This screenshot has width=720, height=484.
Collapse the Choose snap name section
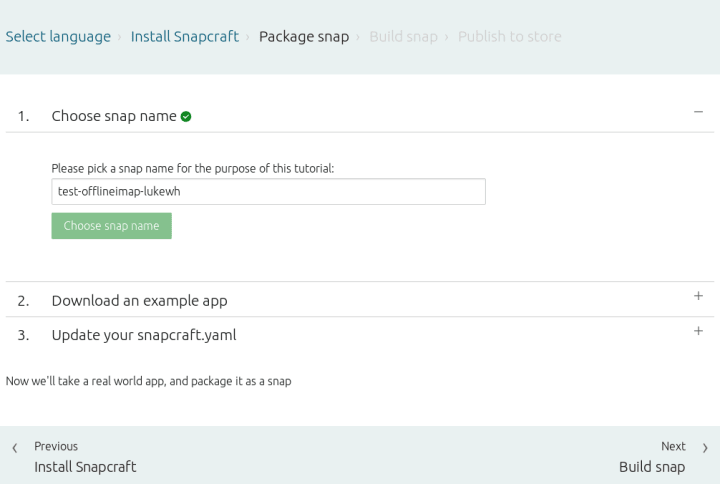coord(698,112)
